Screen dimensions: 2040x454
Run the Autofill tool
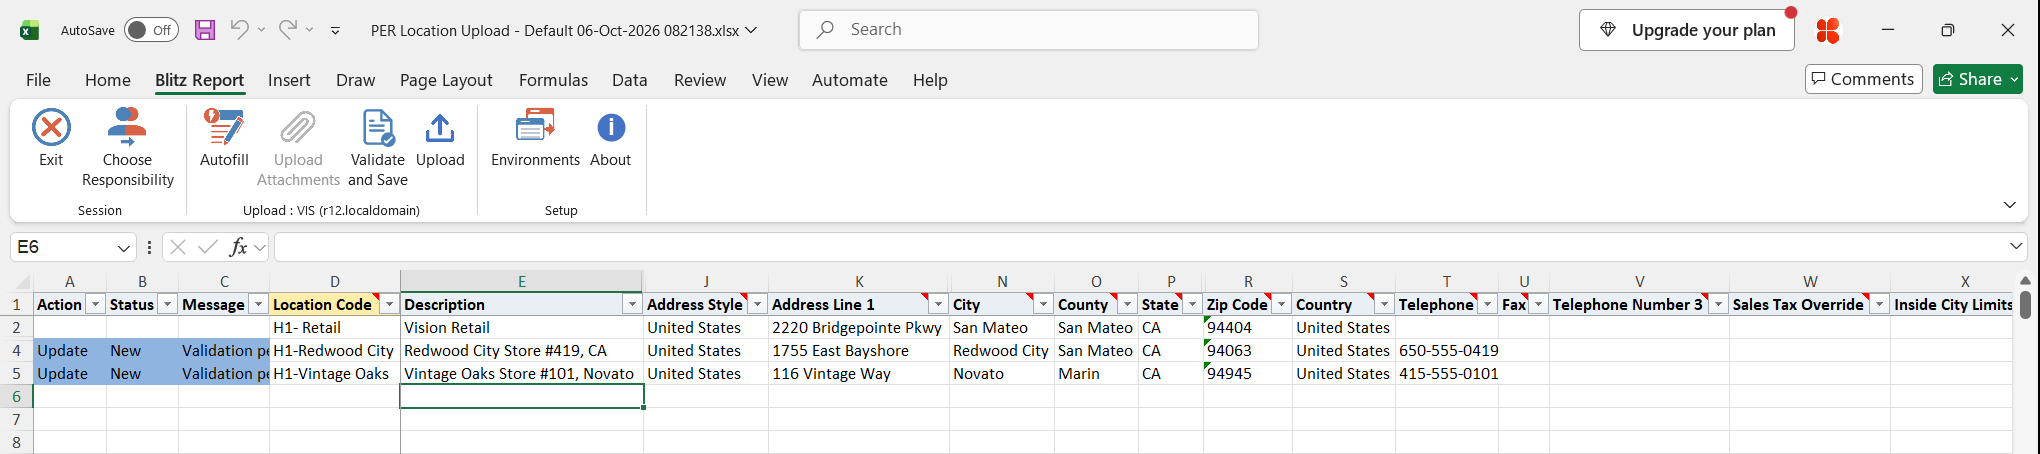(x=224, y=138)
